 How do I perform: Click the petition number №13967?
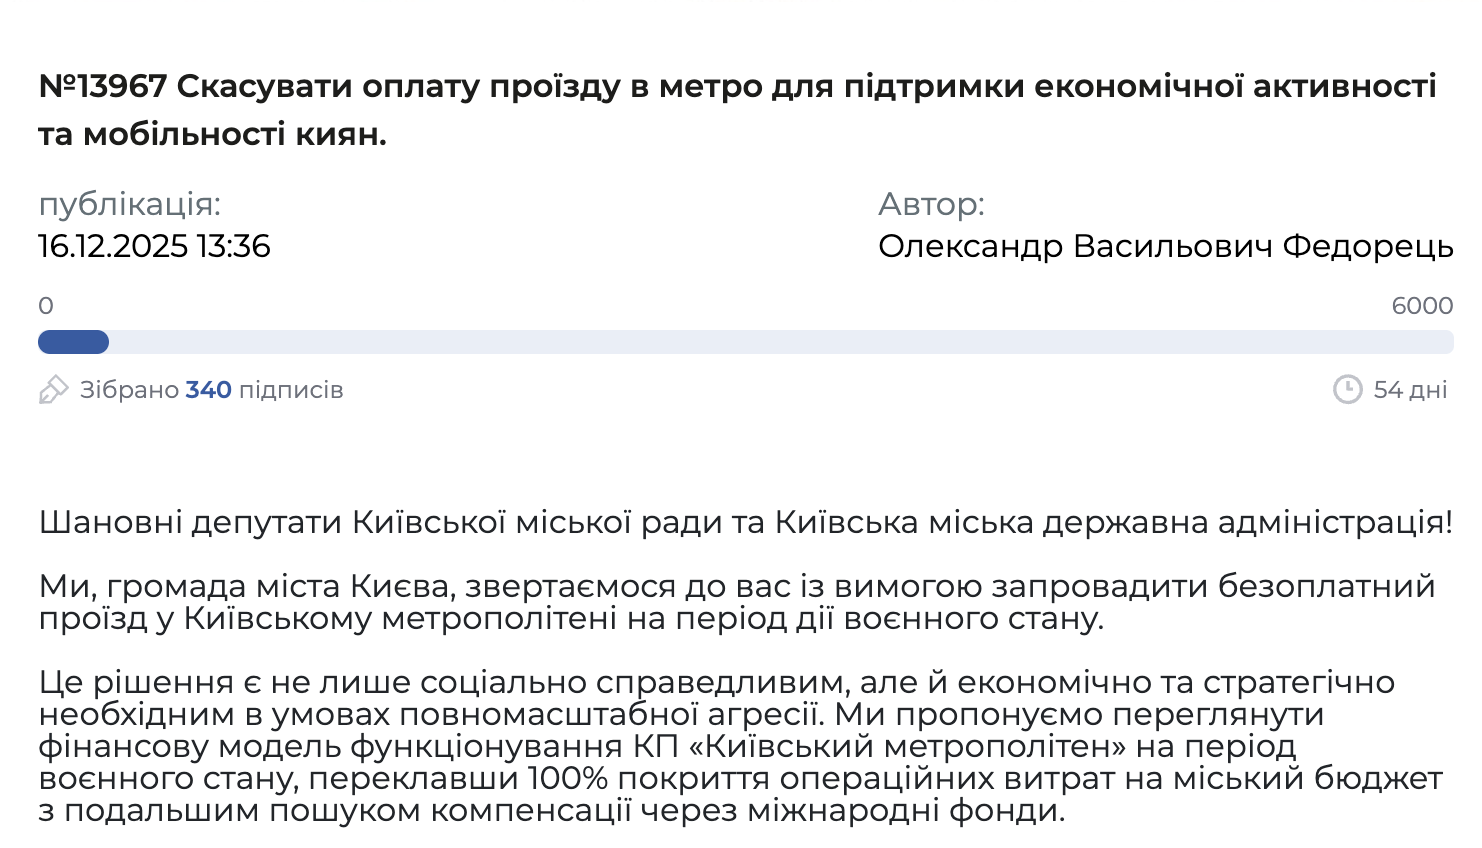tap(102, 87)
